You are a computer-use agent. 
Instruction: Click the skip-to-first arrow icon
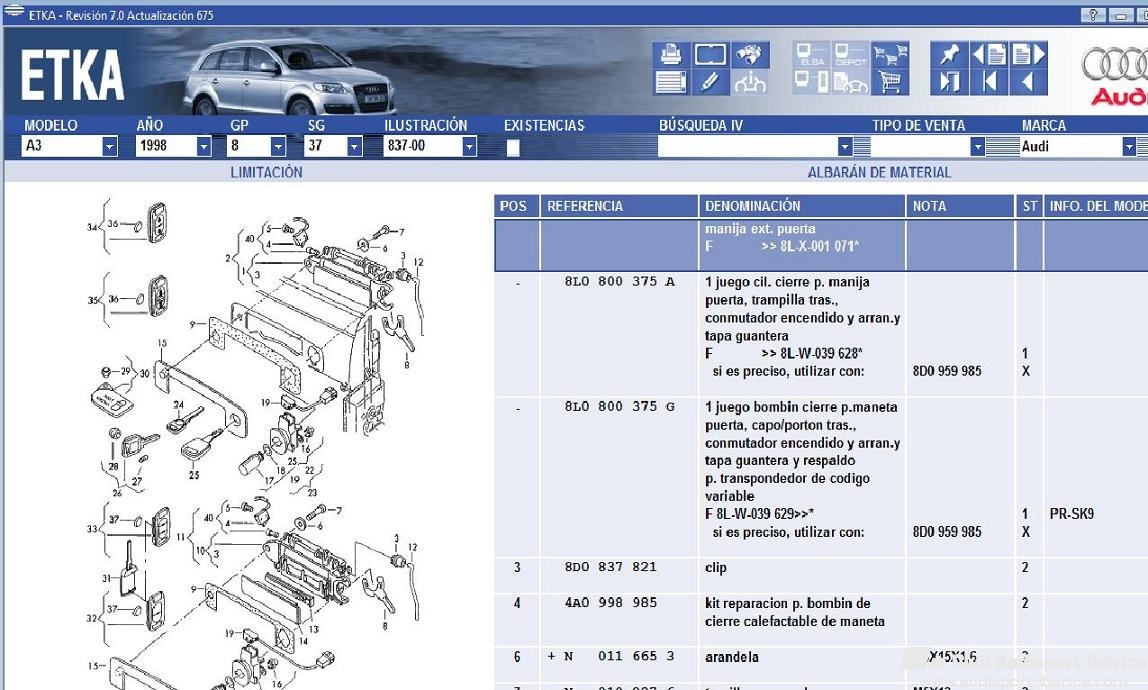(x=988, y=82)
